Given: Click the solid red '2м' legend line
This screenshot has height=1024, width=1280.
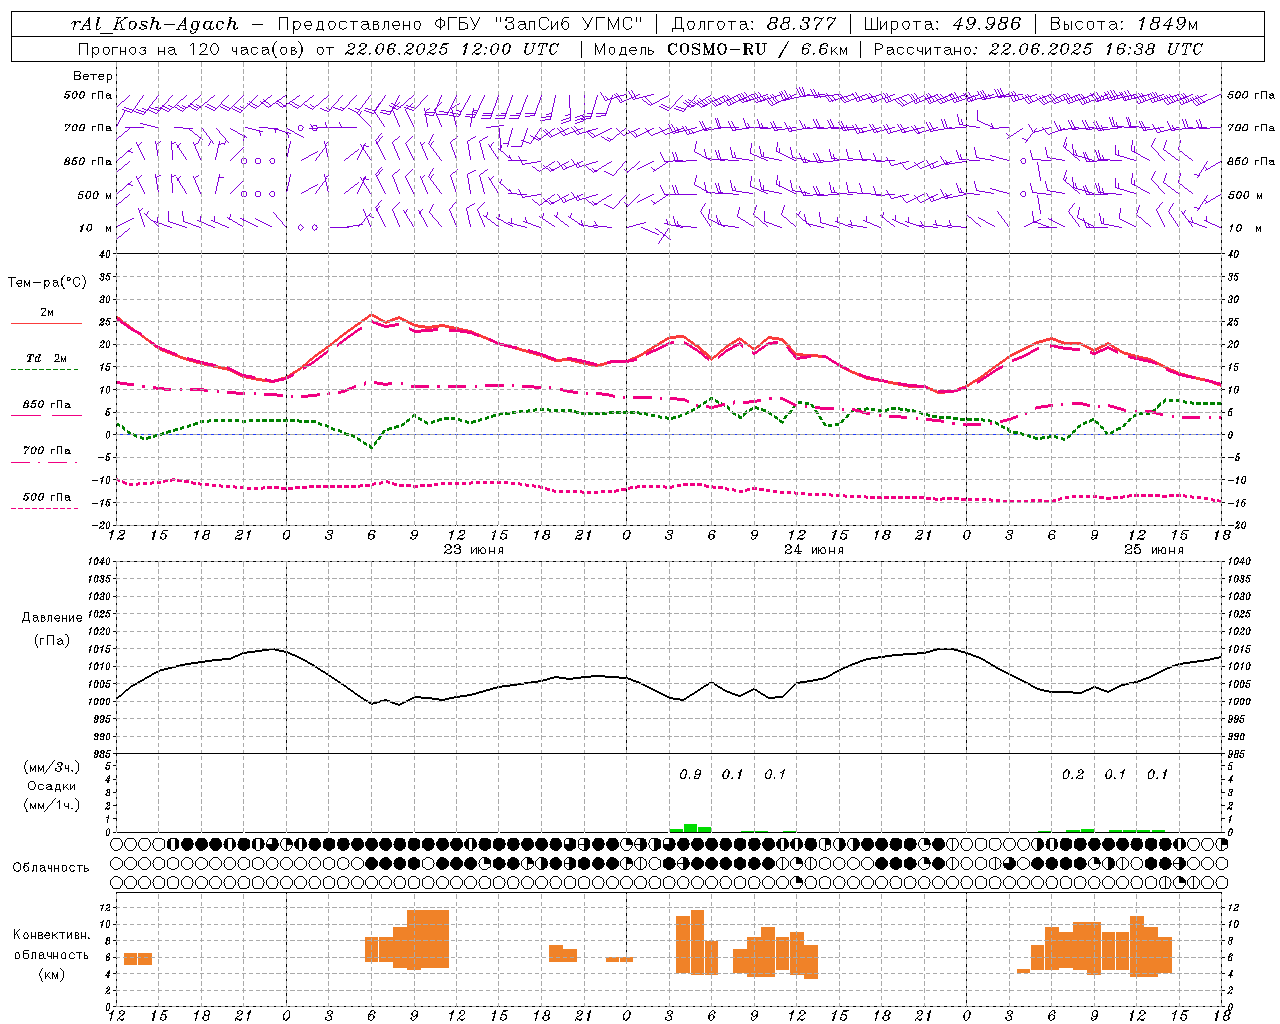Looking at the screenshot, I should click(46, 323).
